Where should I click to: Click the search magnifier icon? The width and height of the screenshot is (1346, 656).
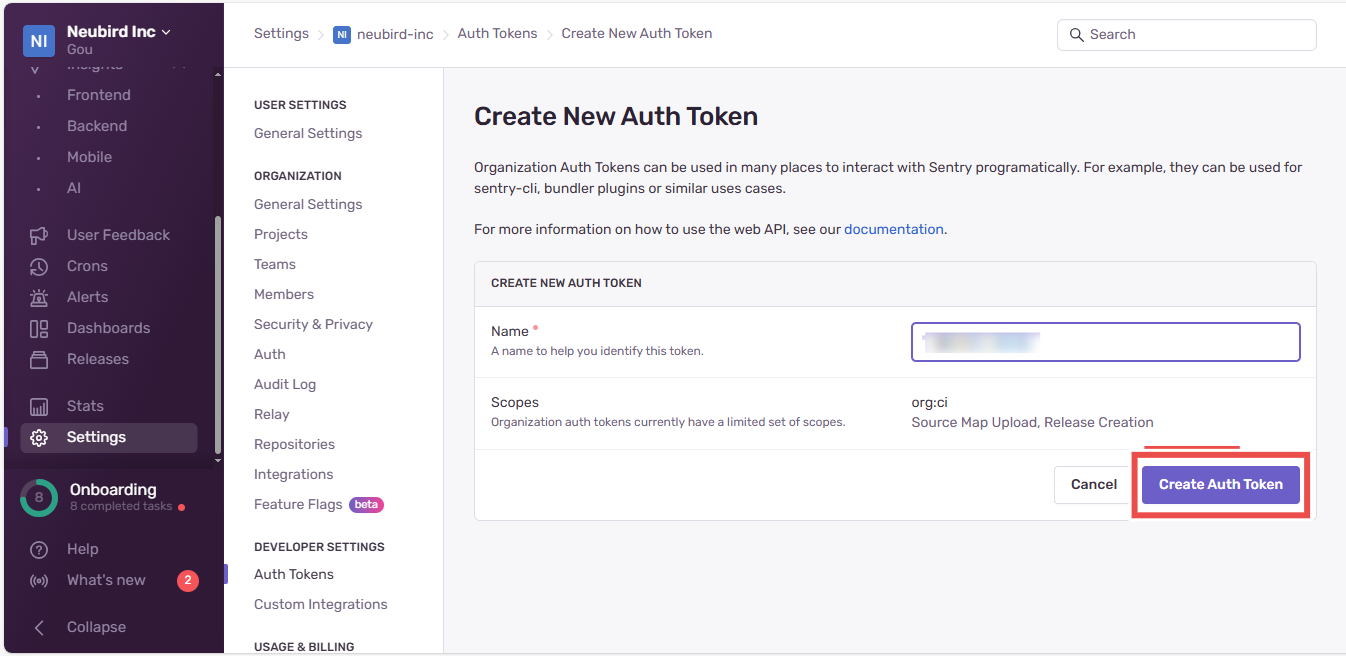[1077, 34]
